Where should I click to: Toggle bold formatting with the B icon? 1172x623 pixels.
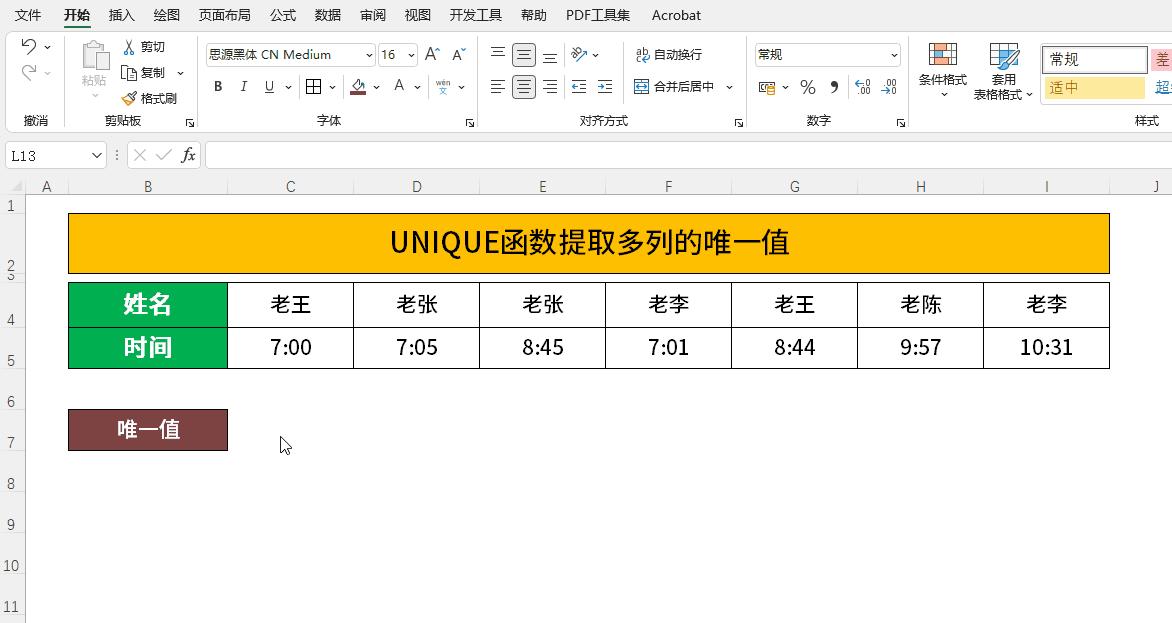(x=217, y=87)
